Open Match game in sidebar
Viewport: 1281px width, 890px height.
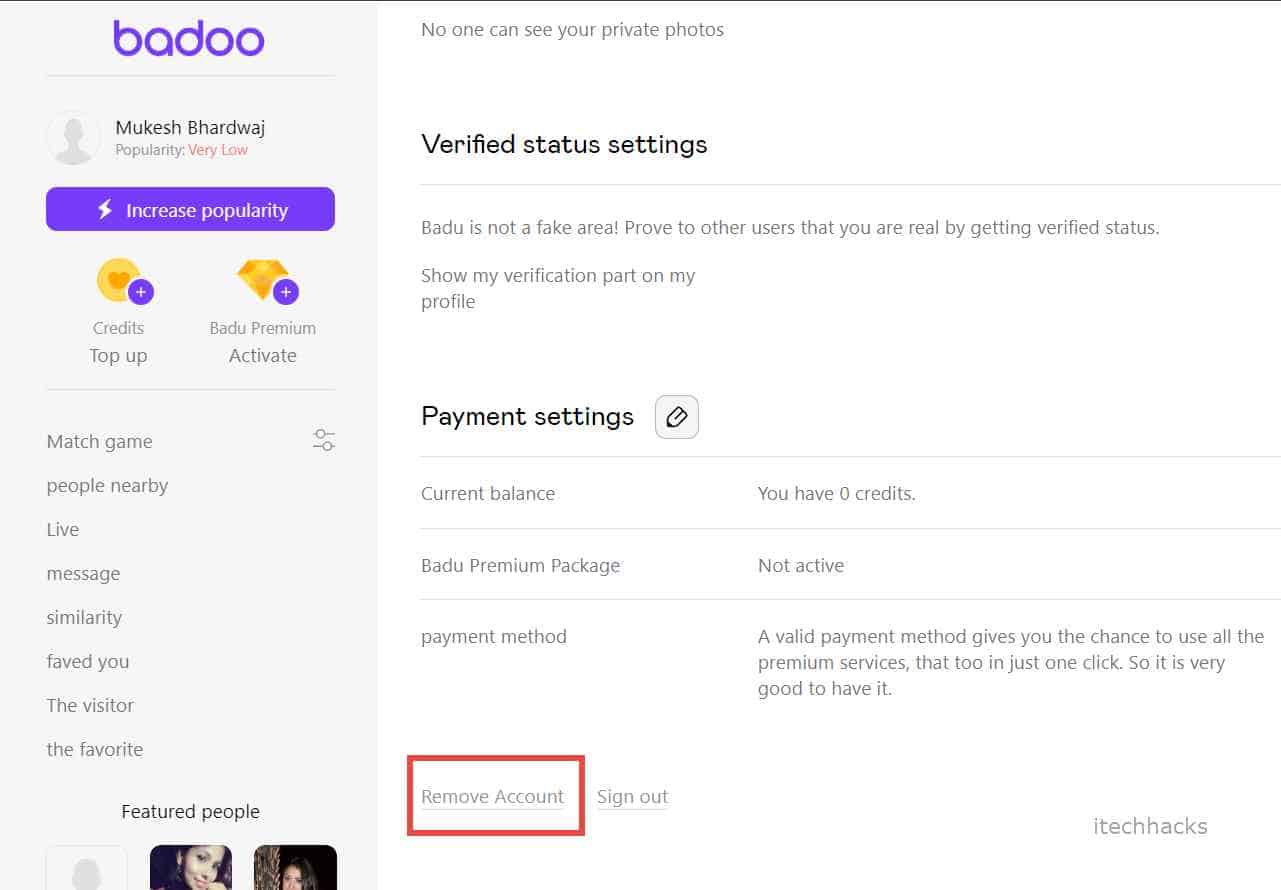click(100, 441)
